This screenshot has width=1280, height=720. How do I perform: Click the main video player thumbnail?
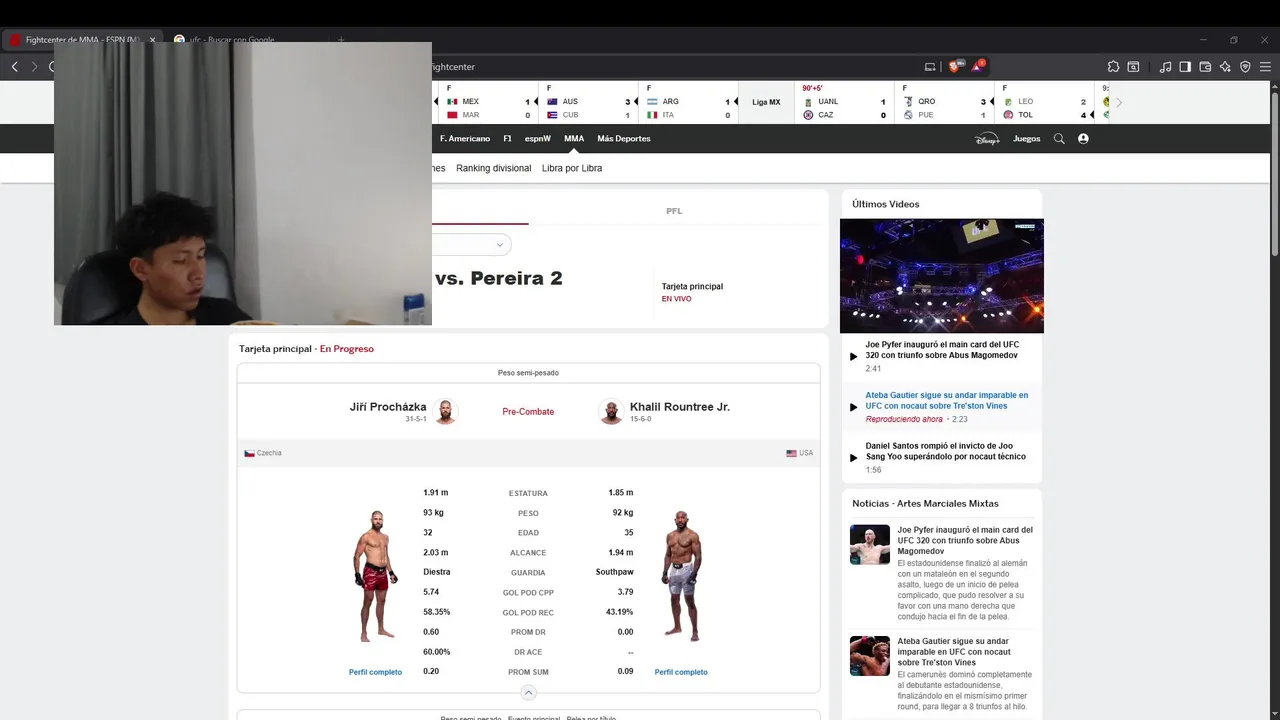942,276
